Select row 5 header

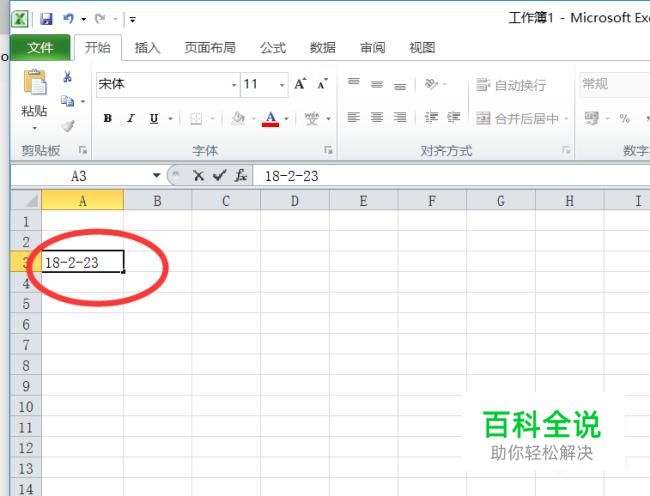(26, 303)
